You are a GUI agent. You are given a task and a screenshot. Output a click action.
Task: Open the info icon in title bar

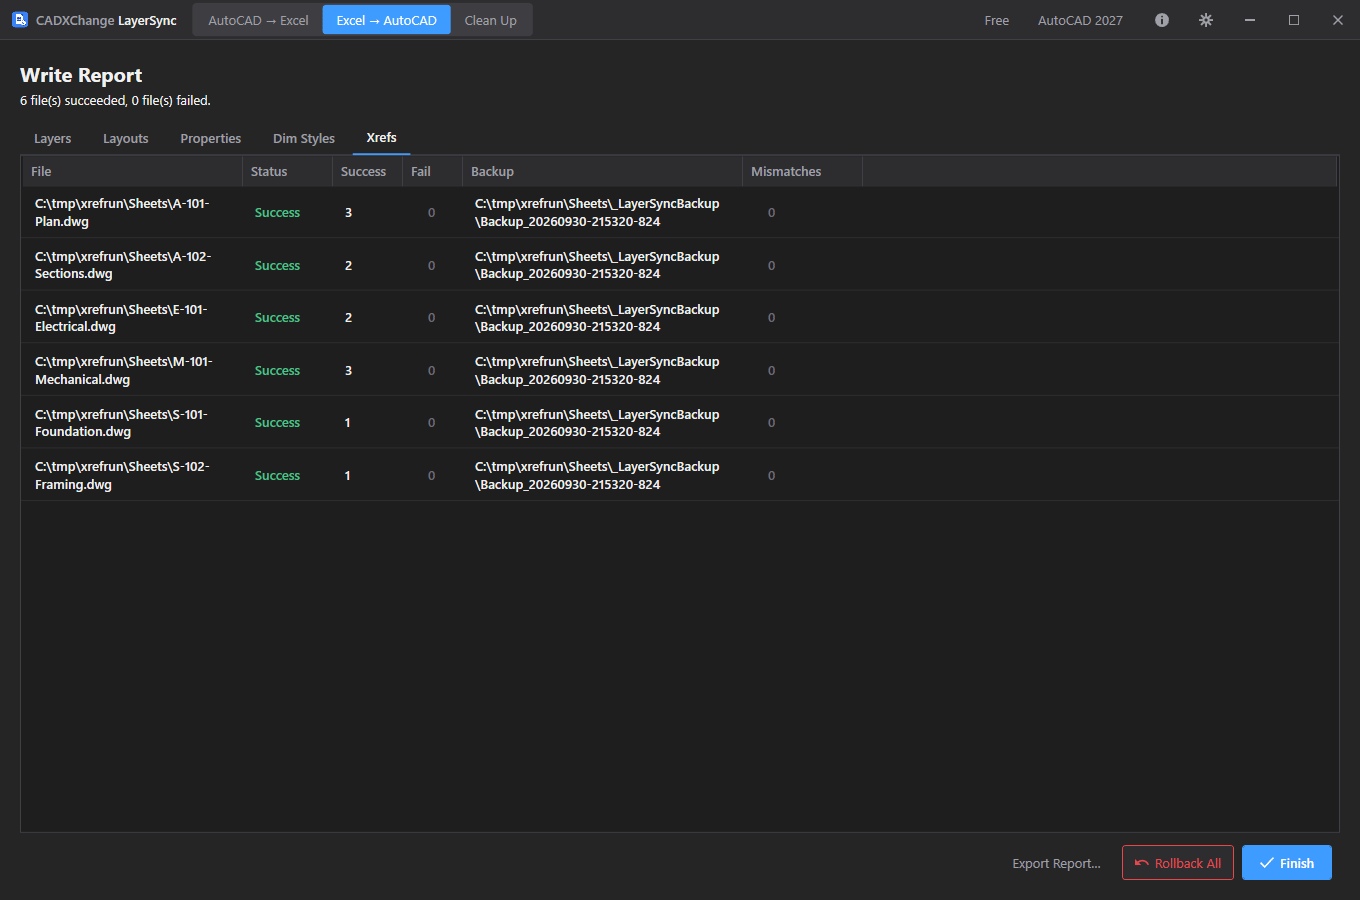coord(1162,20)
